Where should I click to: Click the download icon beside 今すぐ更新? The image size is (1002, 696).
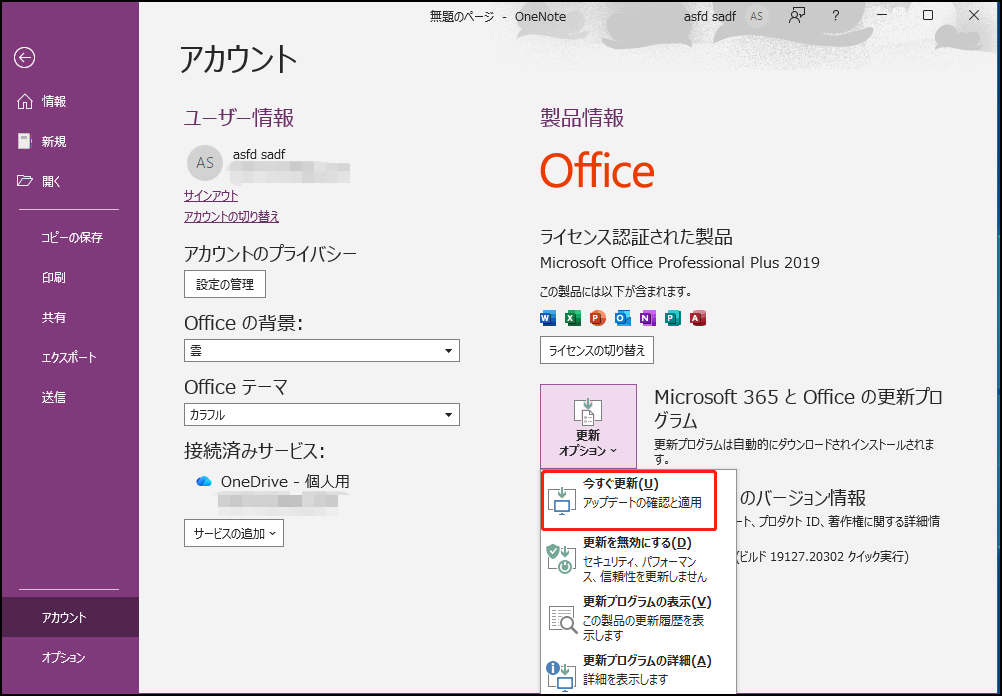(x=562, y=500)
